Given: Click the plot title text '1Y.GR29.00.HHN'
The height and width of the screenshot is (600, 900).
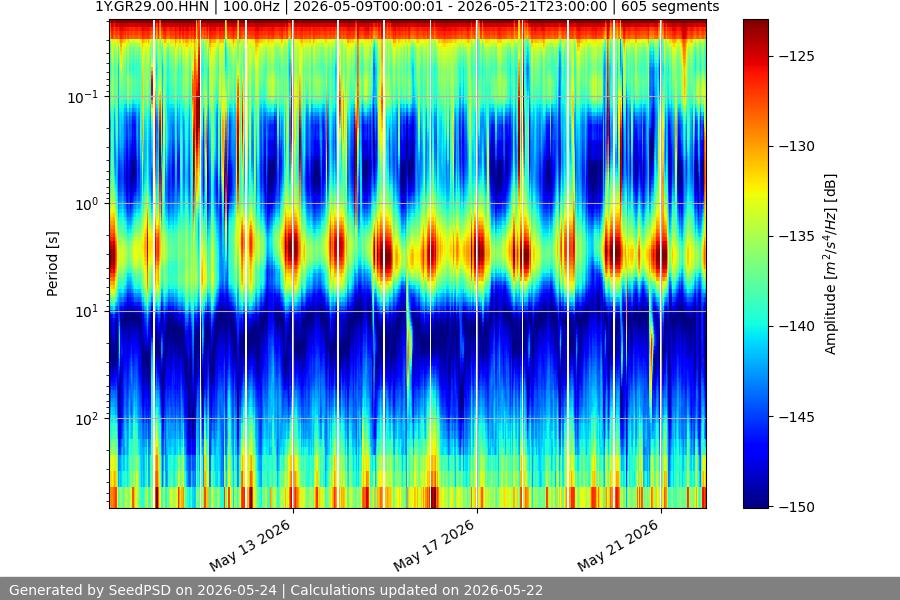Looking at the screenshot, I should click(x=152, y=7).
